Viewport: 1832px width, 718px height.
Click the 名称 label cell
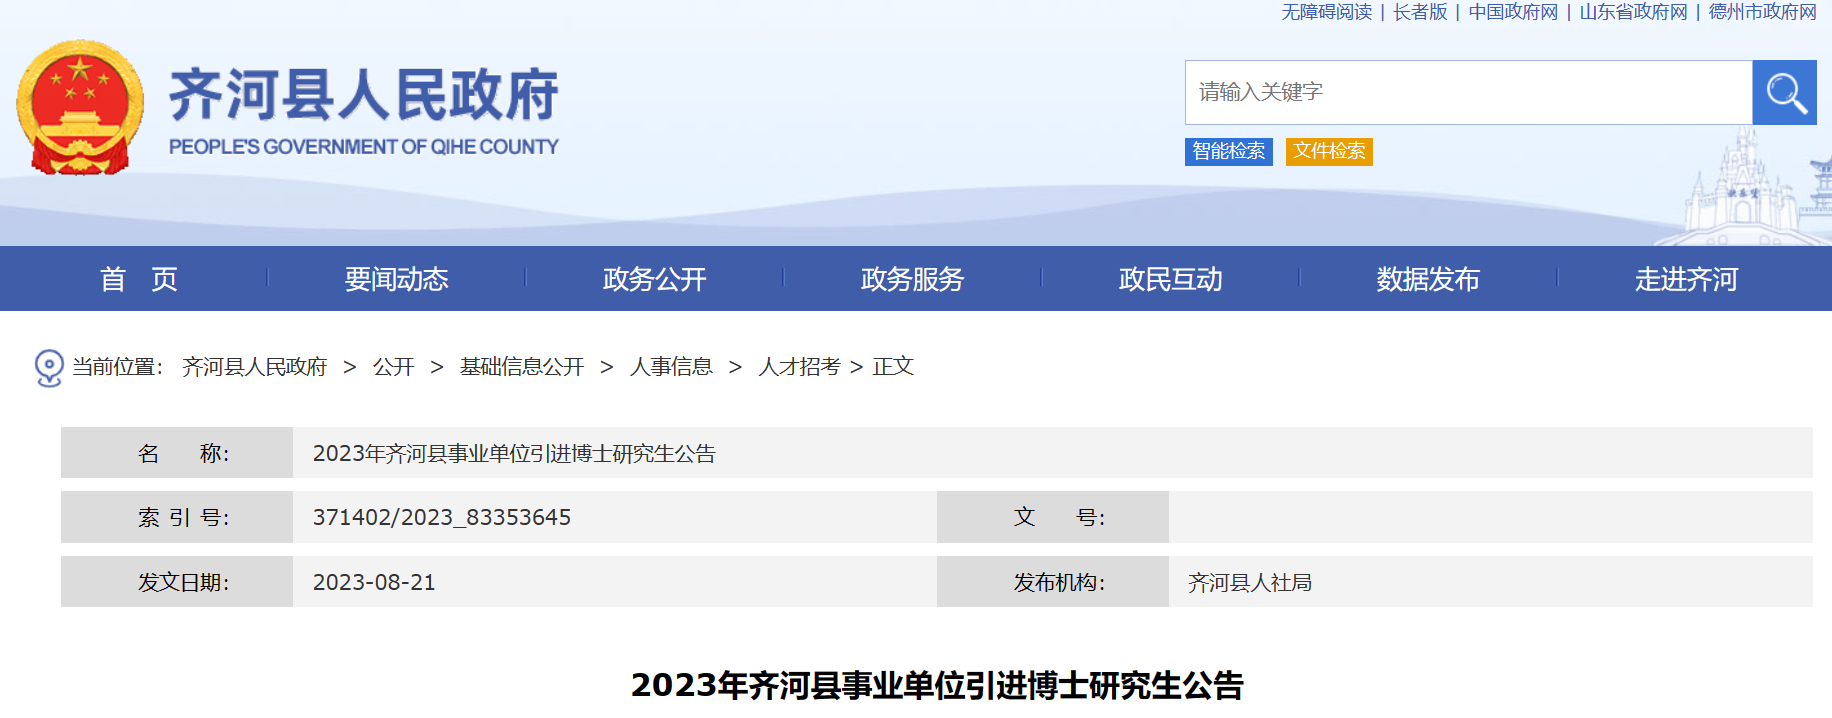[x=177, y=453]
